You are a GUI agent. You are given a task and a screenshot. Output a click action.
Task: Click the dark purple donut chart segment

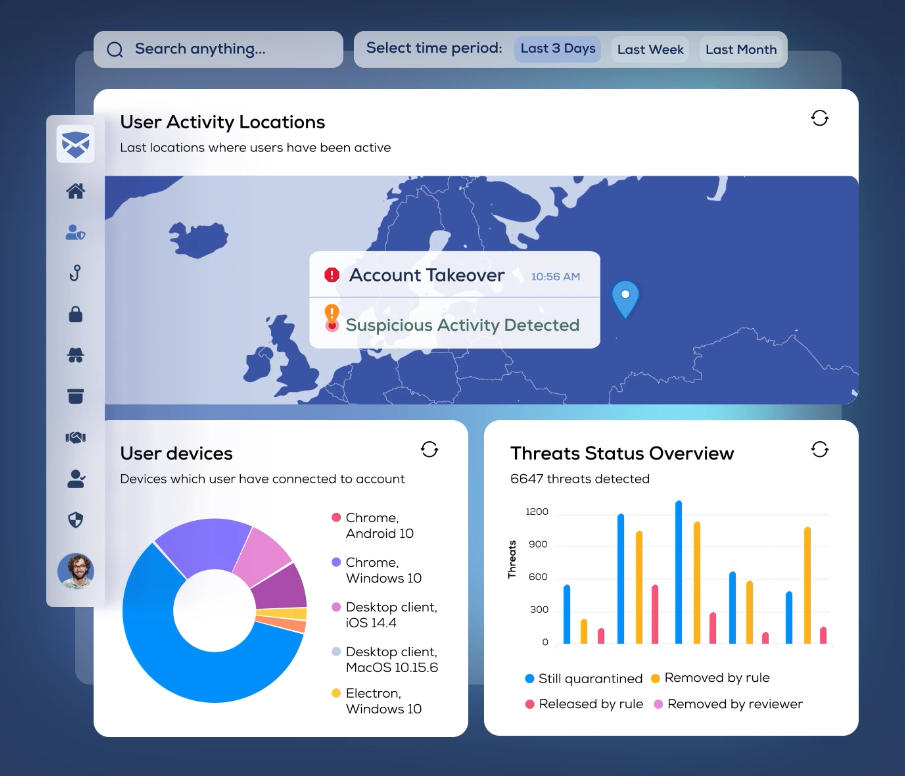click(x=283, y=589)
